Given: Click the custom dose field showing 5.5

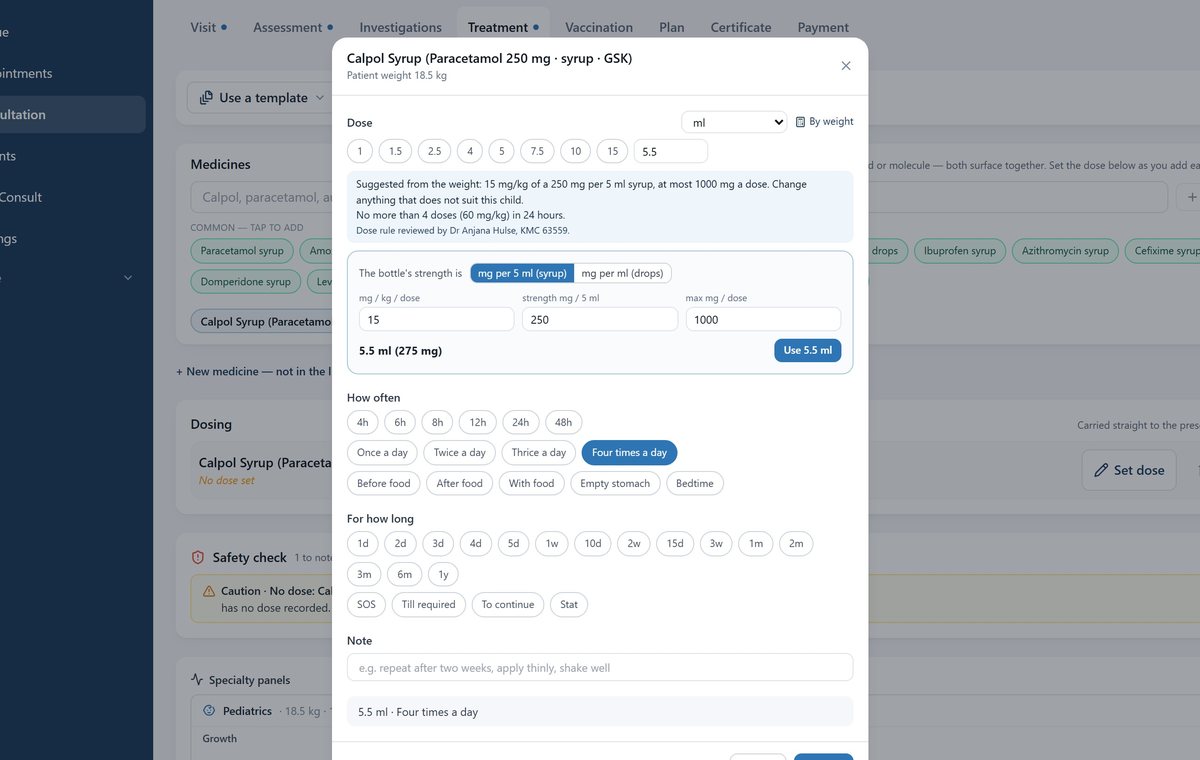Looking at the screenshot, I should click(670, 152).
